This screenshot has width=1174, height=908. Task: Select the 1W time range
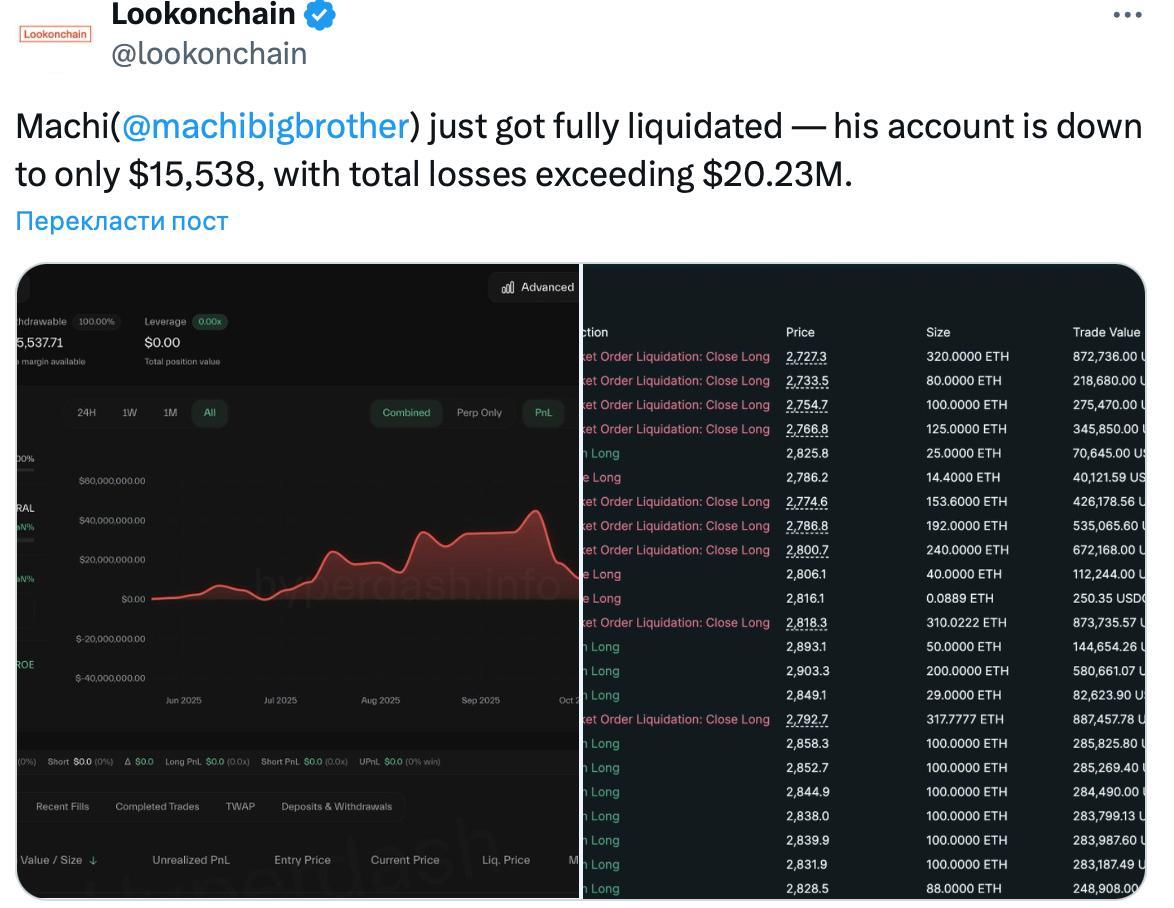[x=130, y=413]
